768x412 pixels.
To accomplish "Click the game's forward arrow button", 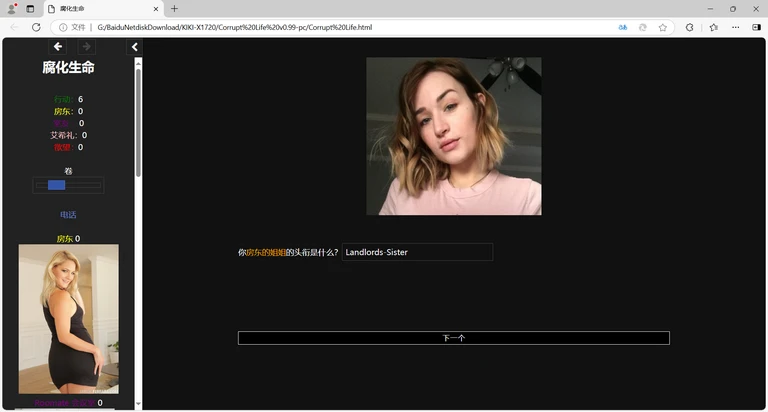I will (86, 47).
